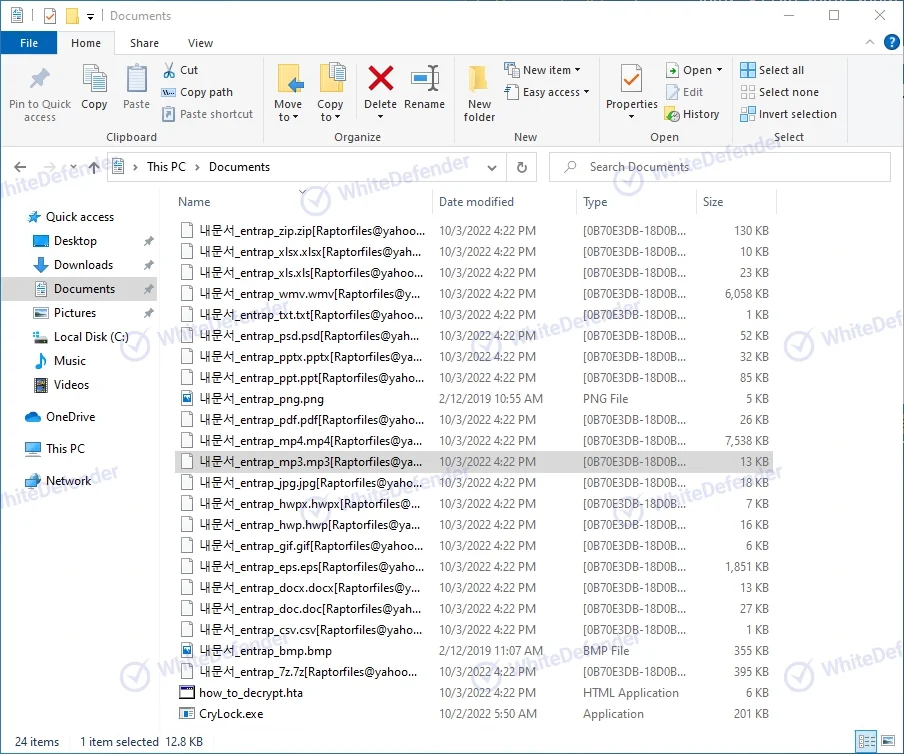Screen dimensions: 904x754
Task: Open the File menu
Action: [x=29, y=43]
